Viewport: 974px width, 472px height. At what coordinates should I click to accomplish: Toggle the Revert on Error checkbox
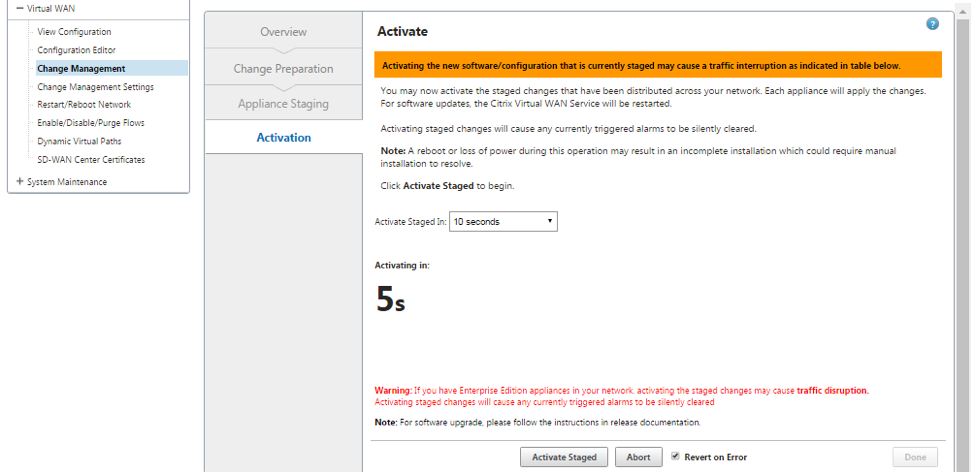tap(675, 456)
